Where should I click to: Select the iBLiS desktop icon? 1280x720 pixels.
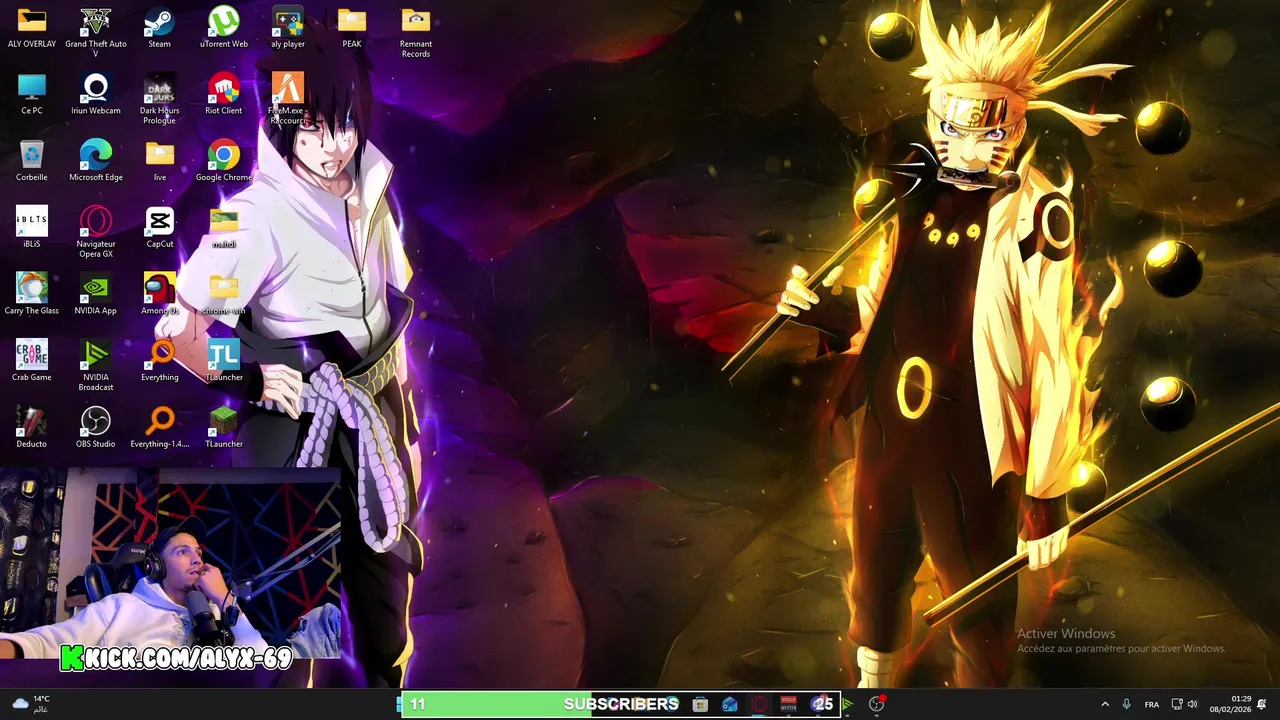coord(32,228)
